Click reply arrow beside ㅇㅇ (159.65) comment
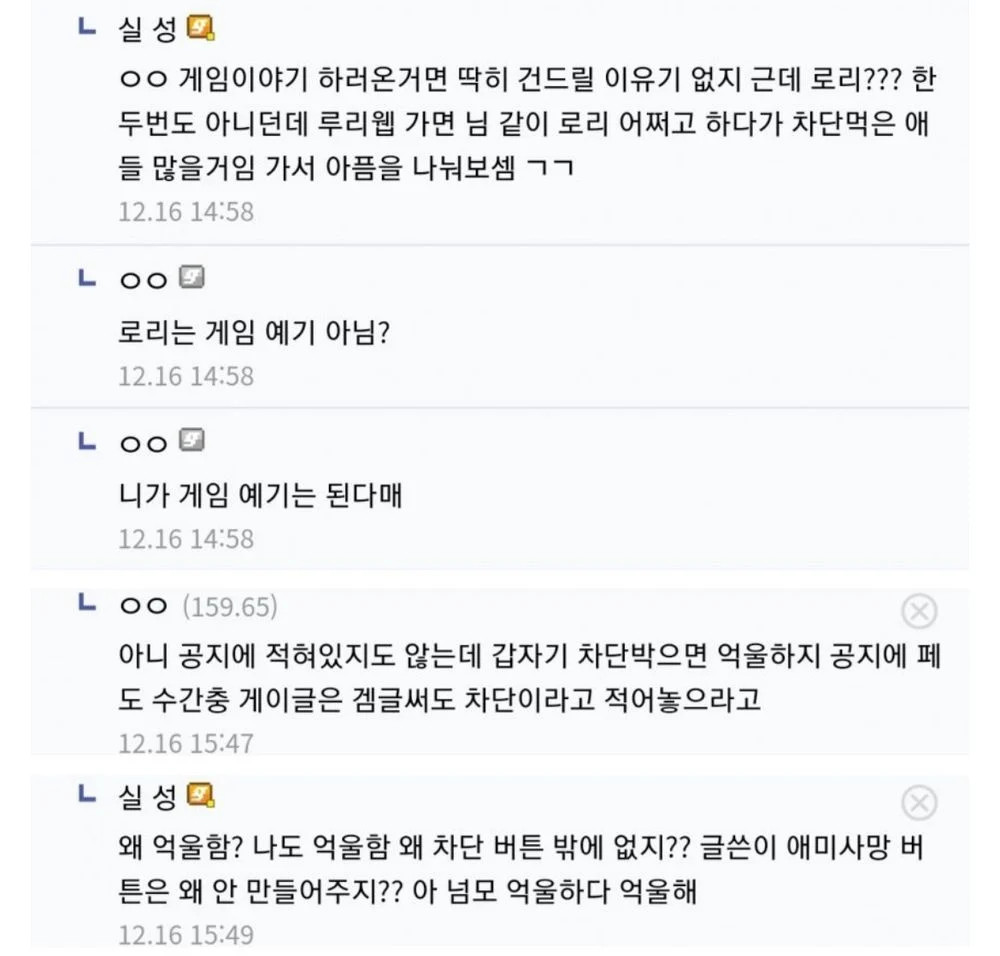Image resolution: width=1000 pixels, height=956 pixels. pyautogui.click(x=86, y=601)
